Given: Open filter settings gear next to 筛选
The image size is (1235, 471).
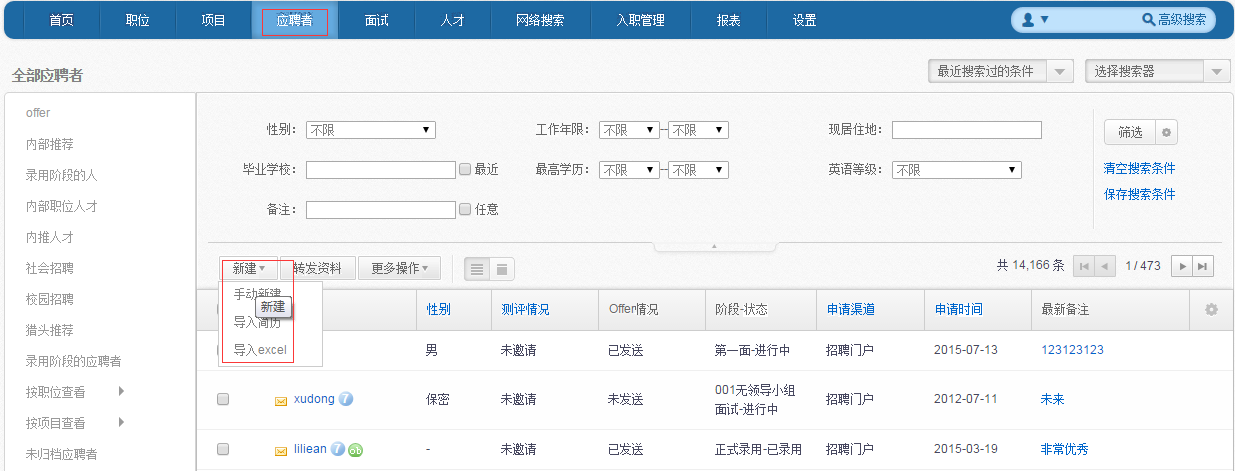Looking at the screenshot, I should pos(1167,132).
